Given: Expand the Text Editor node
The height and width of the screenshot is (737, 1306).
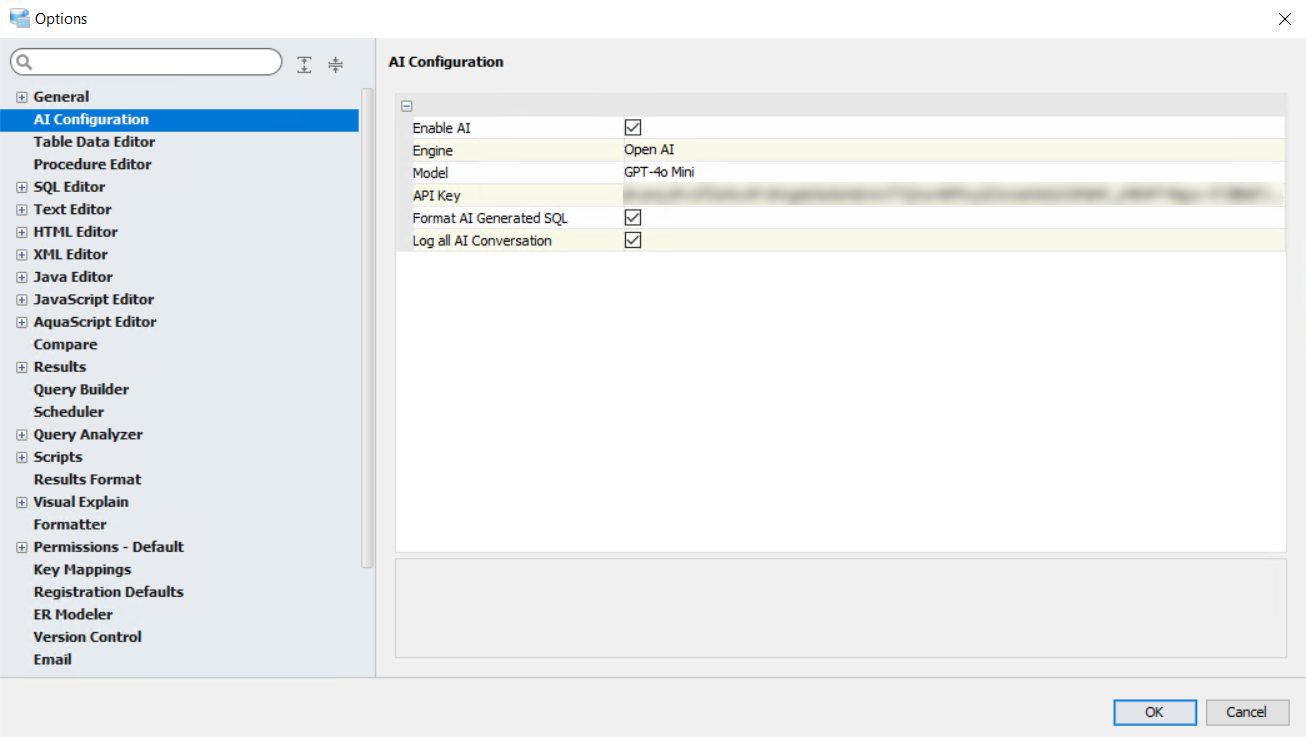Looking at the screenshot, I should point(22,210).
